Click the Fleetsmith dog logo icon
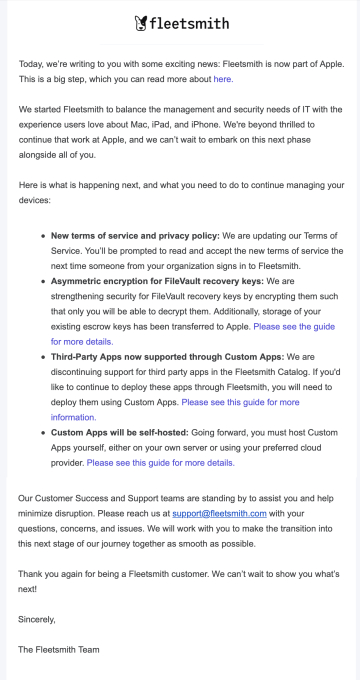The image size is (360, 680). coord(141,23)
